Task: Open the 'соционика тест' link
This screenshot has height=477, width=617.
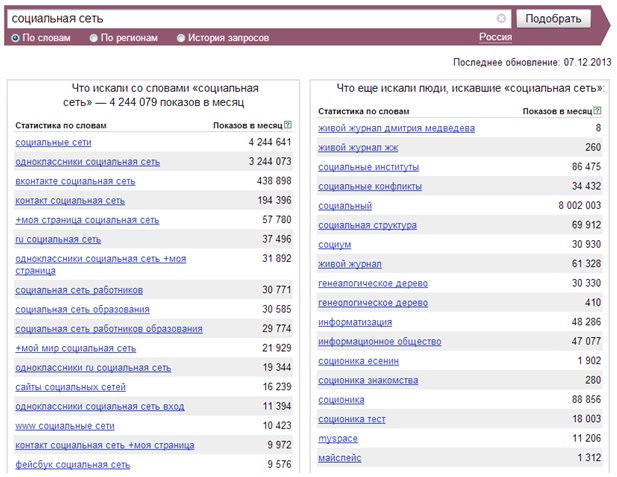Action: pos(352,420)
